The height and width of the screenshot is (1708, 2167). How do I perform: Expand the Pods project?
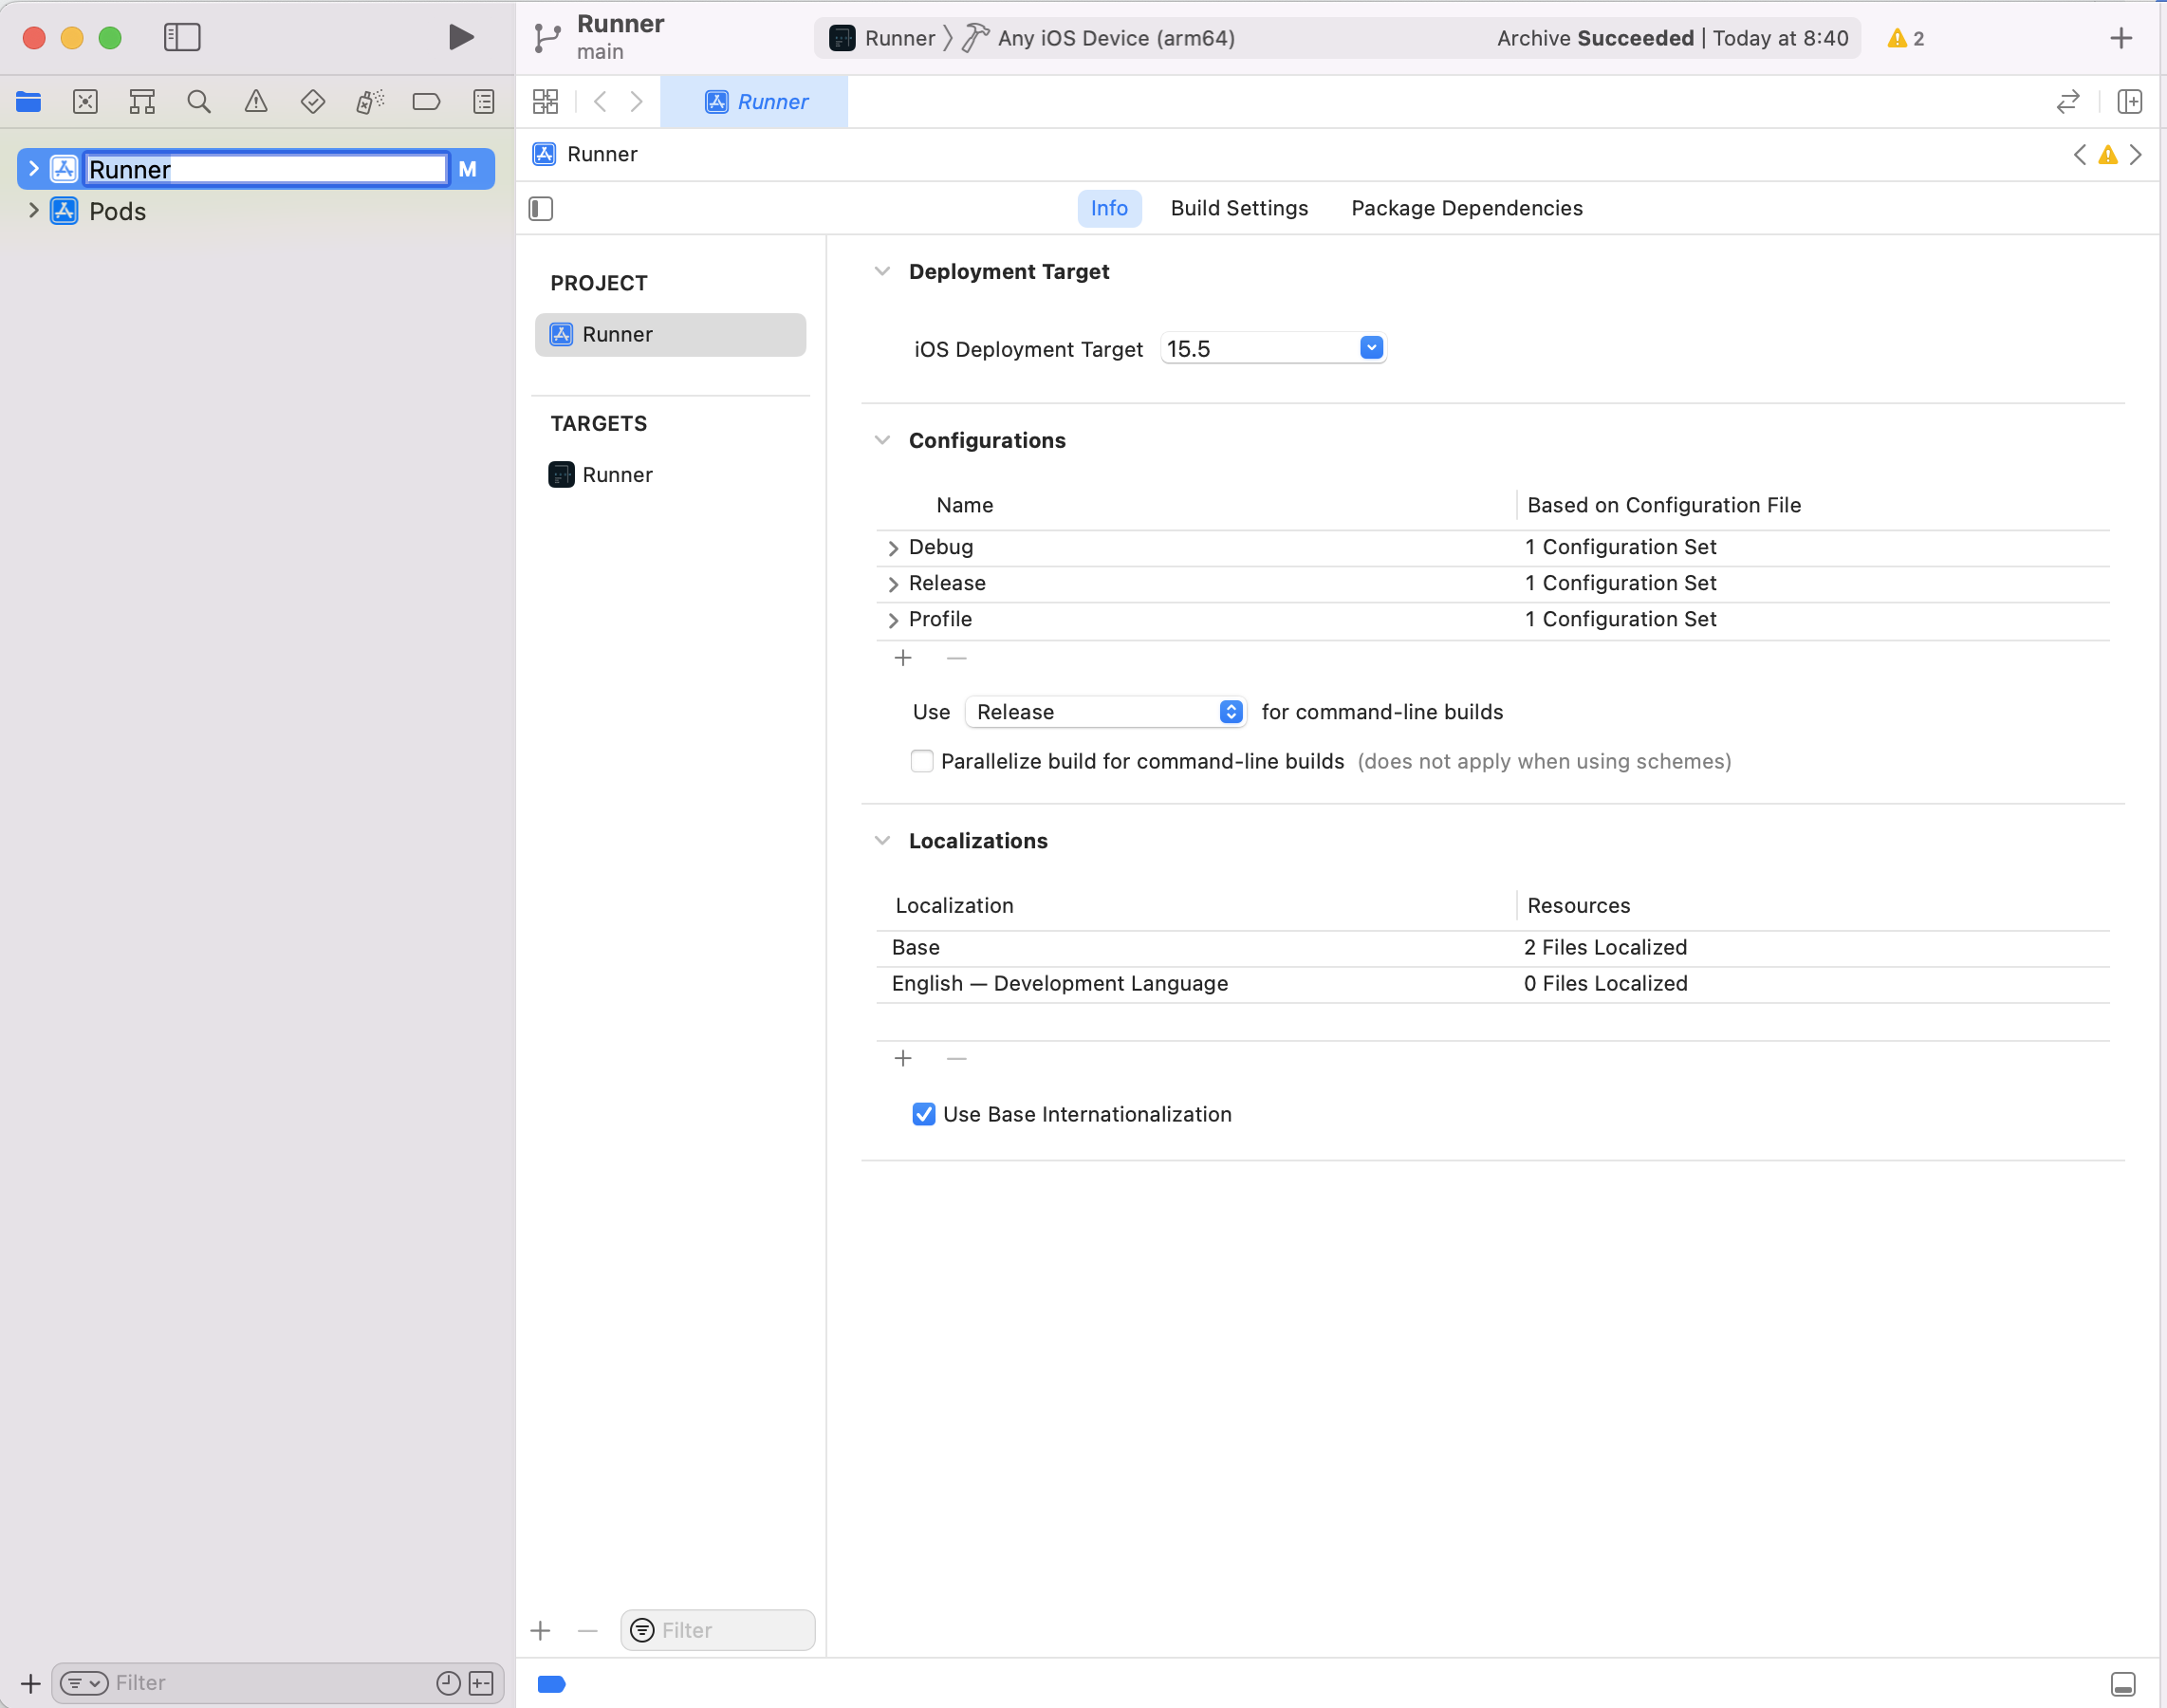click(33, 210)
